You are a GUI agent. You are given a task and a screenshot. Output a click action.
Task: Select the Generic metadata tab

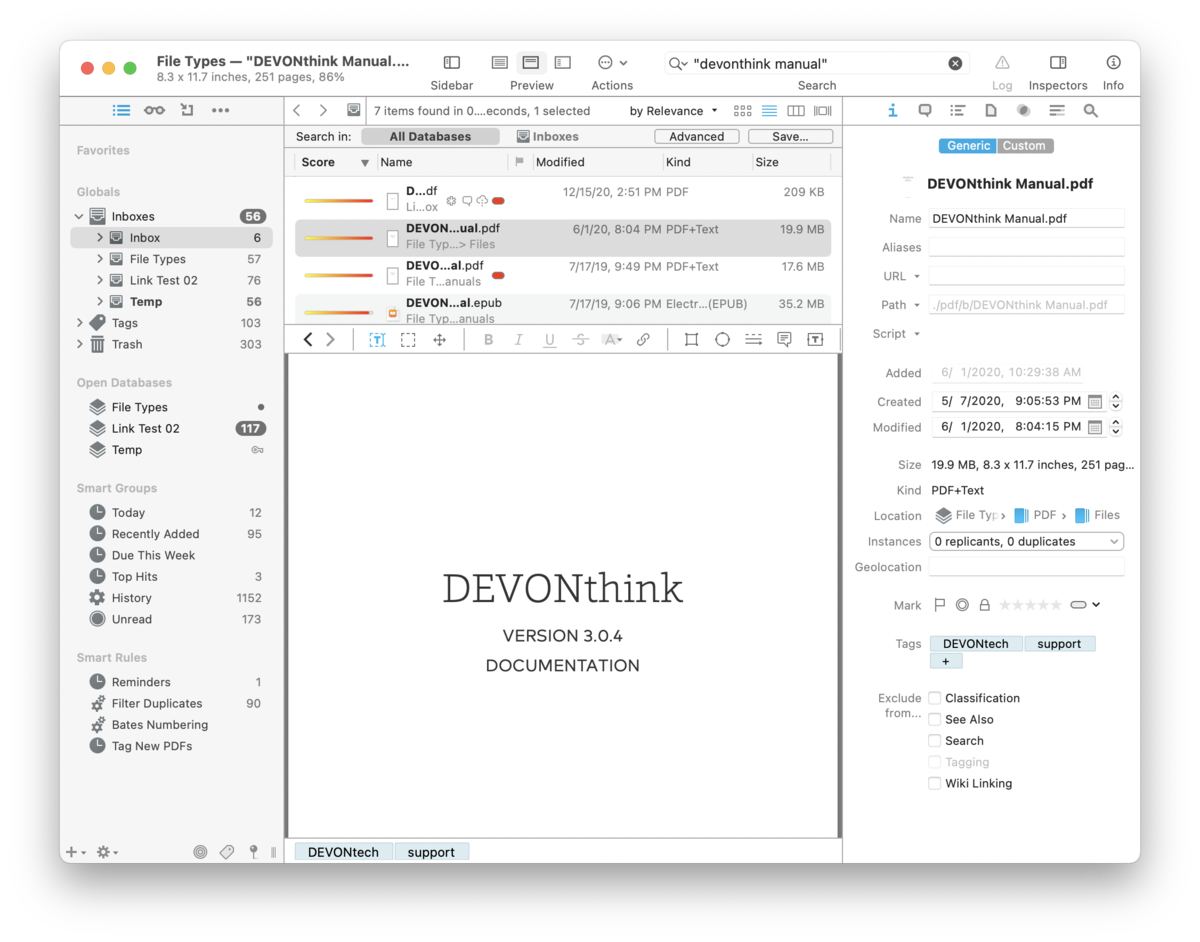(x=968, y=146)
